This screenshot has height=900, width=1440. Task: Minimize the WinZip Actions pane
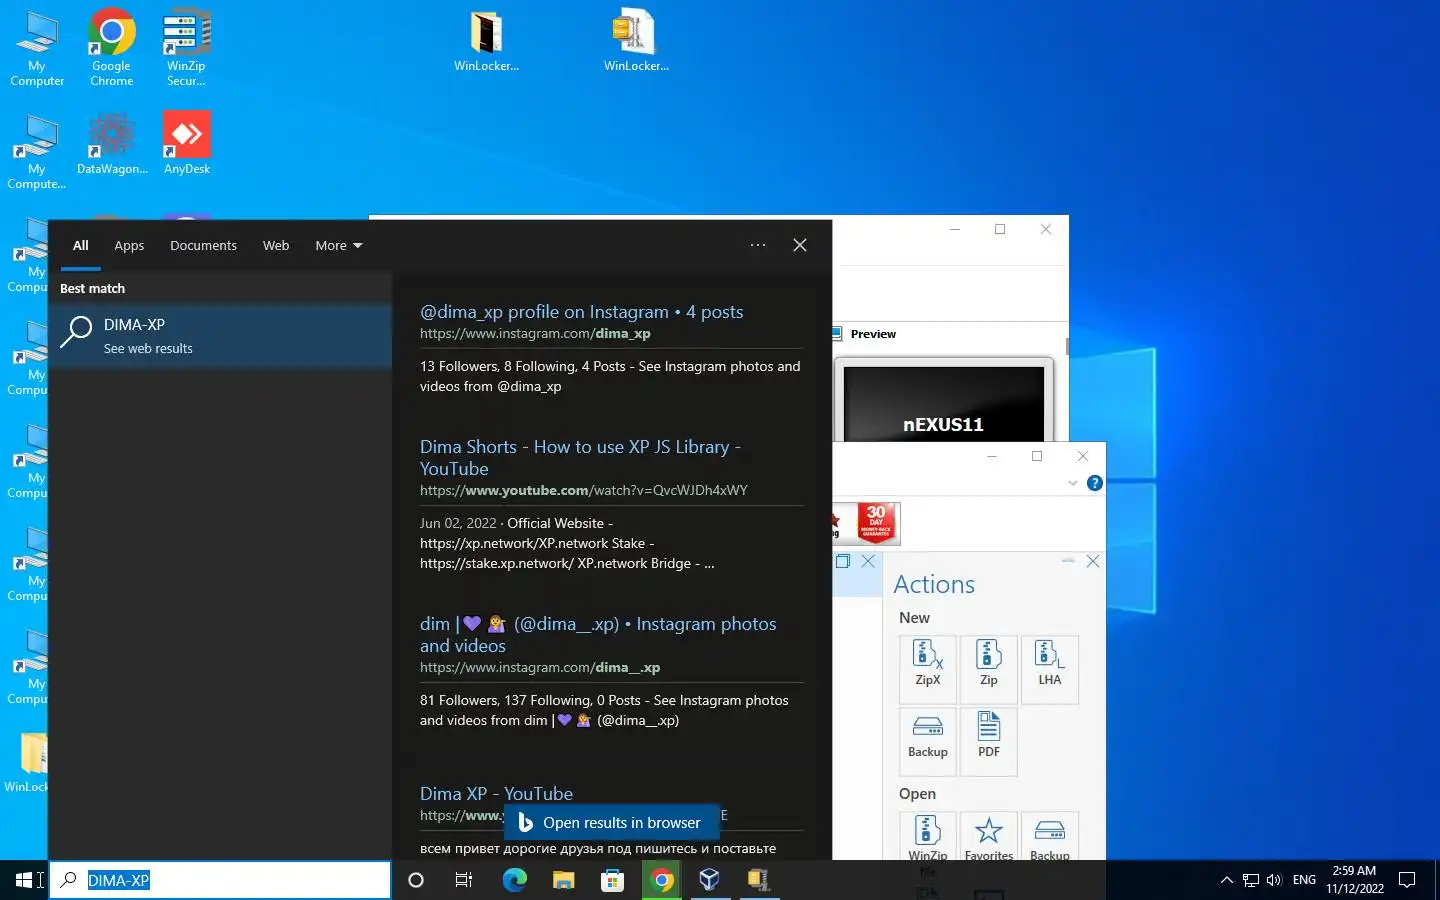pos(1068,561)
